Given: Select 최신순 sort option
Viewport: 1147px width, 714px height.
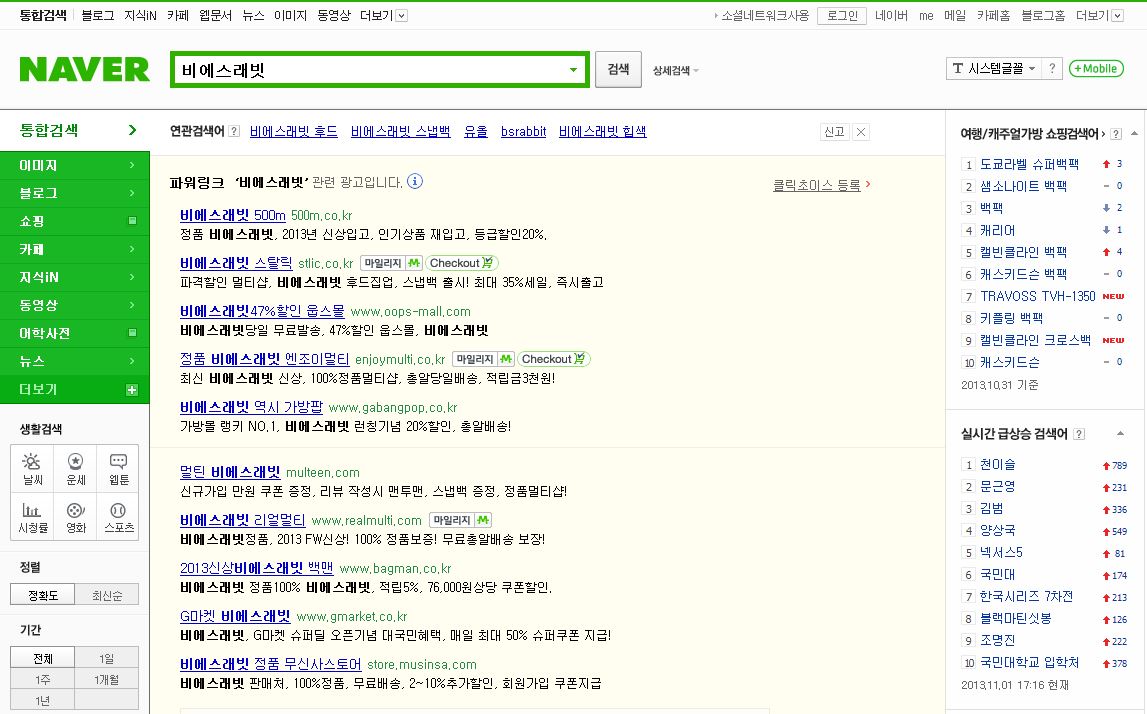Looking at the screenshot, I should tap(107, 595).
